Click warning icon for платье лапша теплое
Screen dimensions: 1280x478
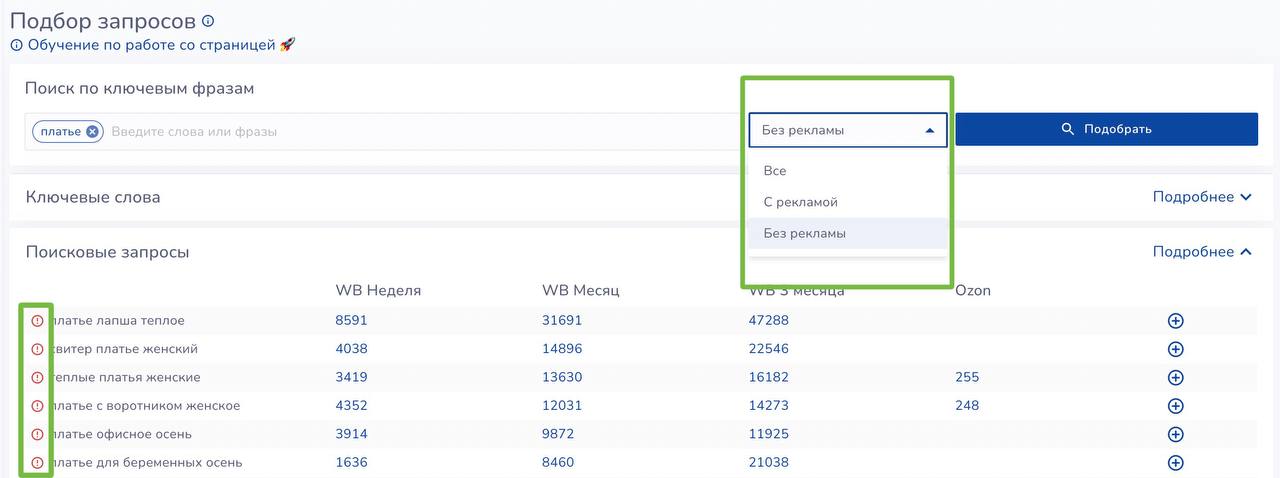38,321
